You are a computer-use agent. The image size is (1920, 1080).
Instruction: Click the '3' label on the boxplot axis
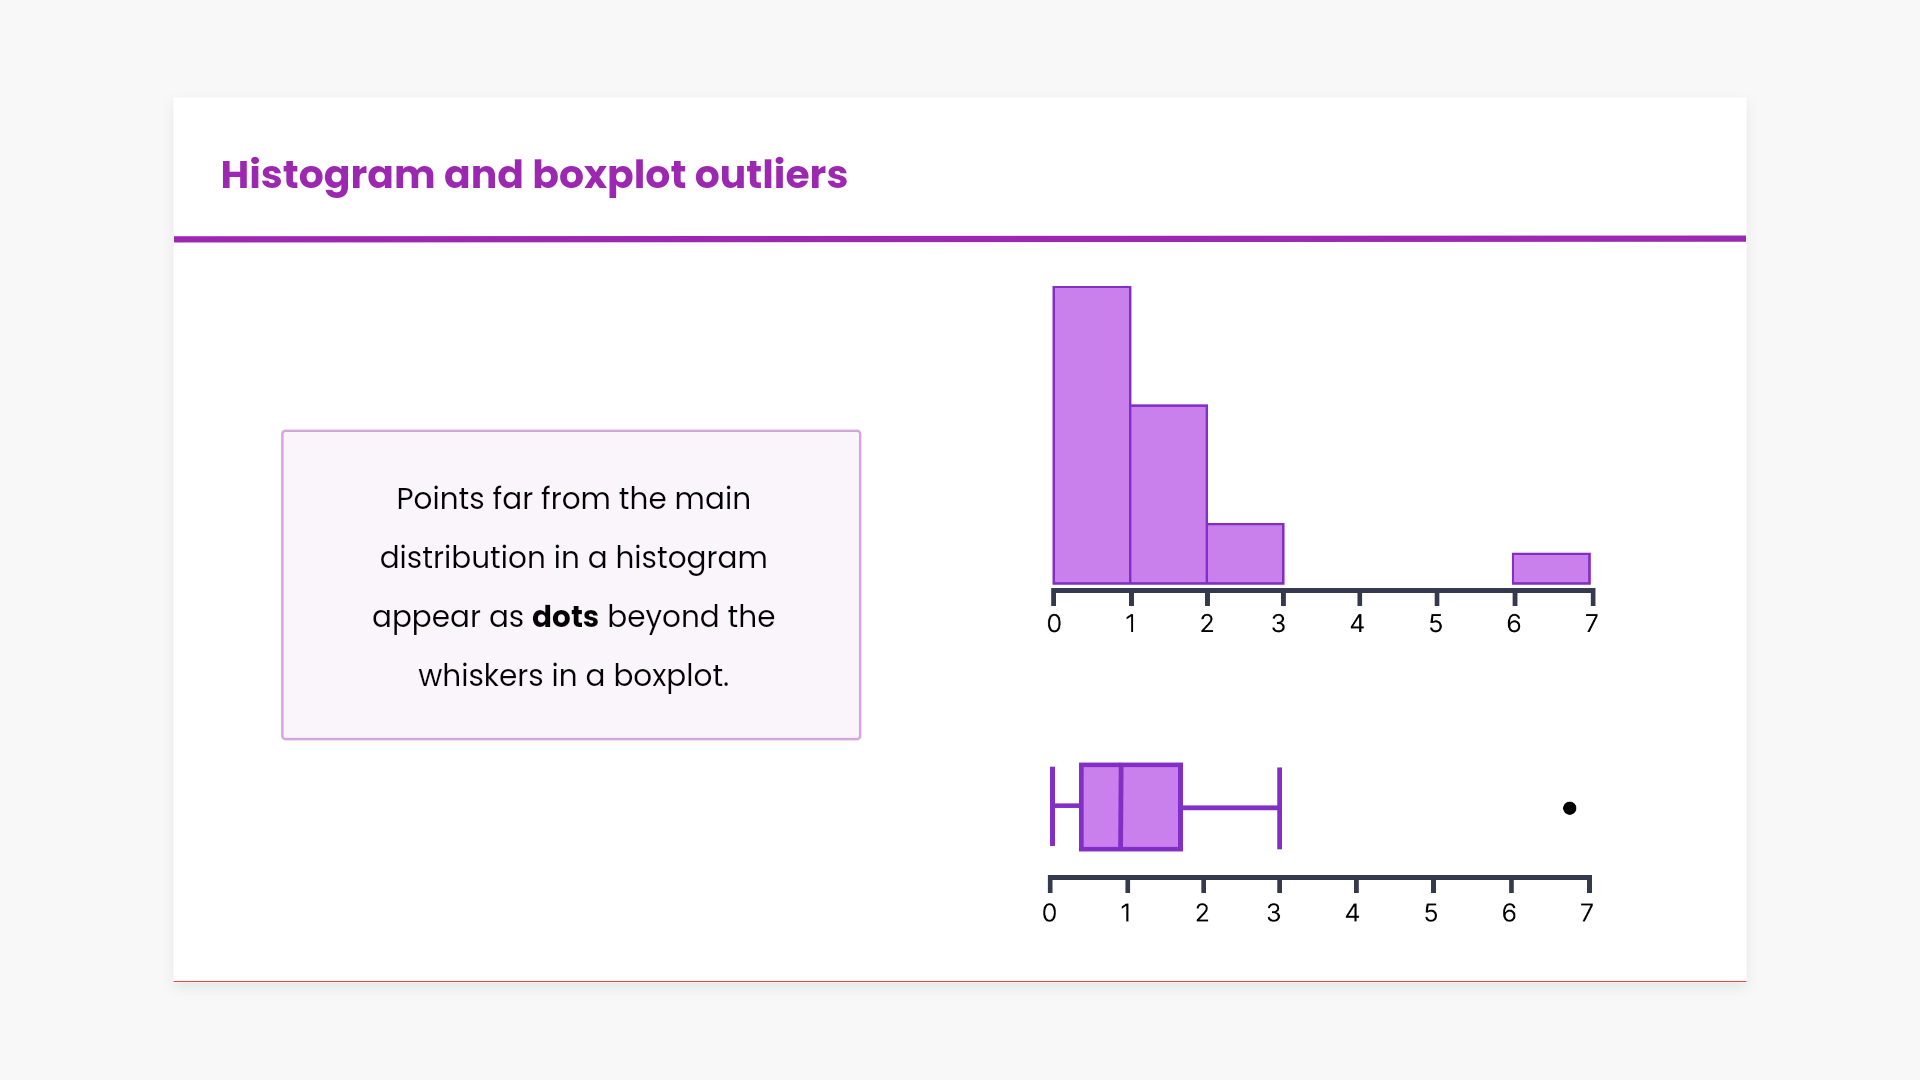(1274, 913)
